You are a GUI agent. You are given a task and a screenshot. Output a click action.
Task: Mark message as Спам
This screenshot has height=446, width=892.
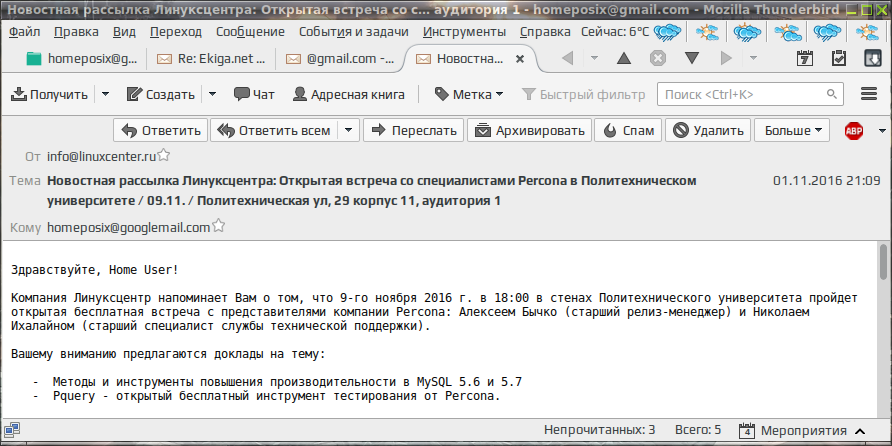[628, 130]
